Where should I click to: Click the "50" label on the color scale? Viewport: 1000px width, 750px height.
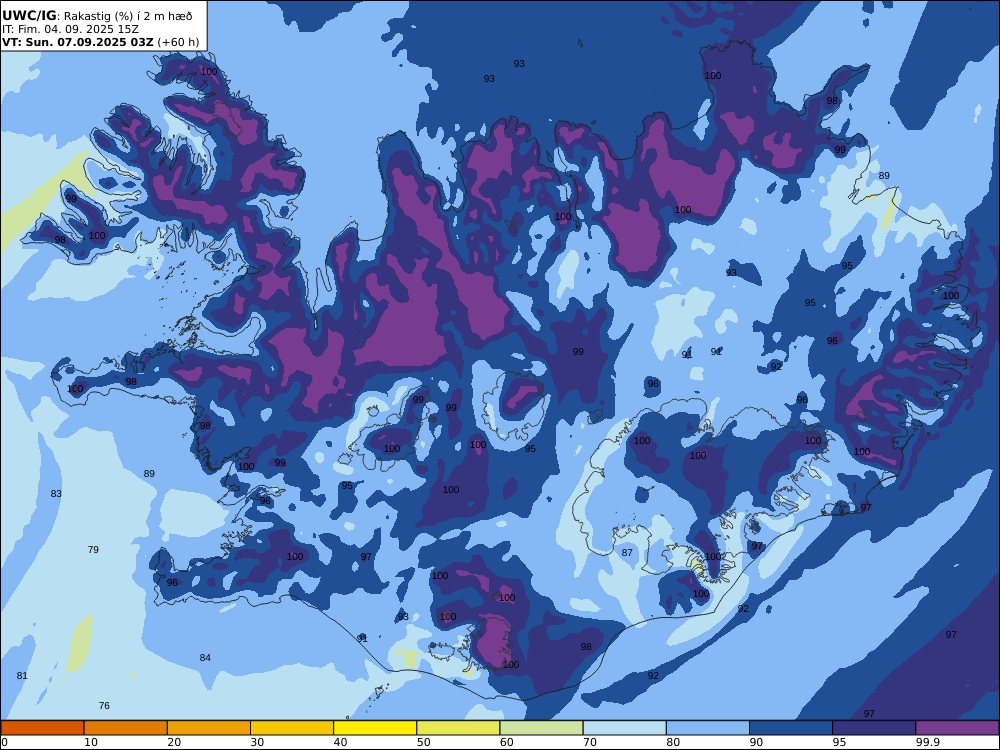(424, 742)
